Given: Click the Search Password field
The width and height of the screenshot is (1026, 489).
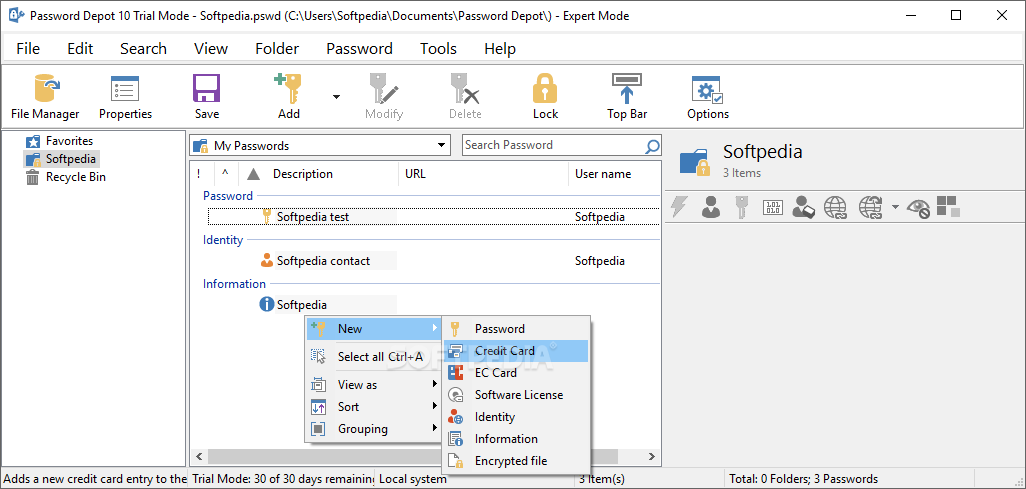Looking at the screenshot, I should 552,146.
